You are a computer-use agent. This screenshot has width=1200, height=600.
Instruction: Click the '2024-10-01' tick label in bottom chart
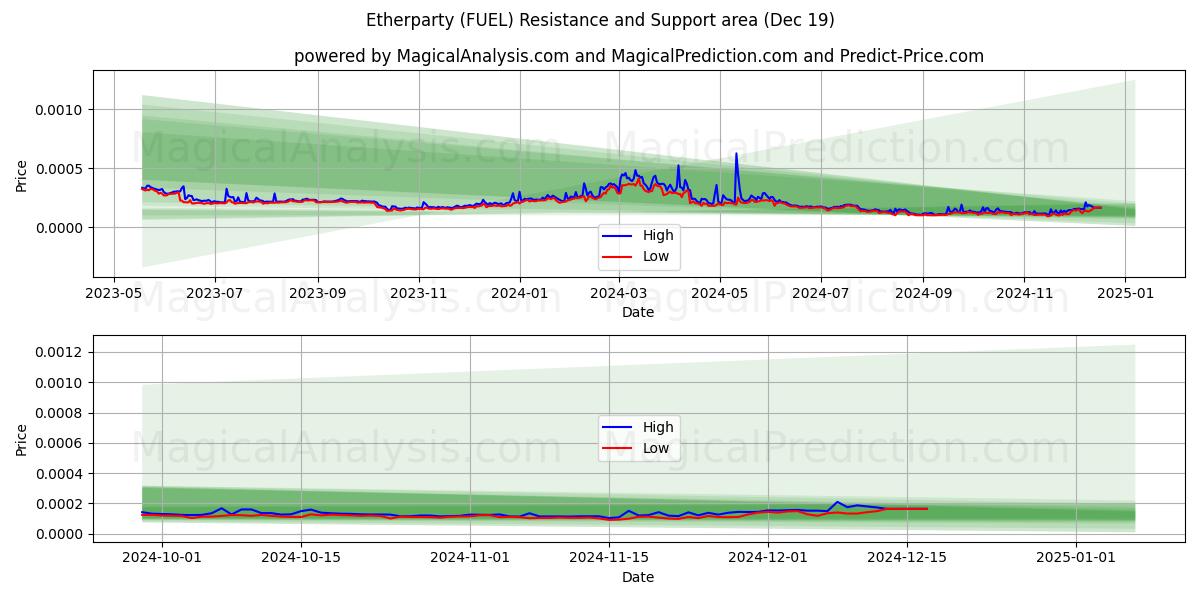[x=161, y=559]
